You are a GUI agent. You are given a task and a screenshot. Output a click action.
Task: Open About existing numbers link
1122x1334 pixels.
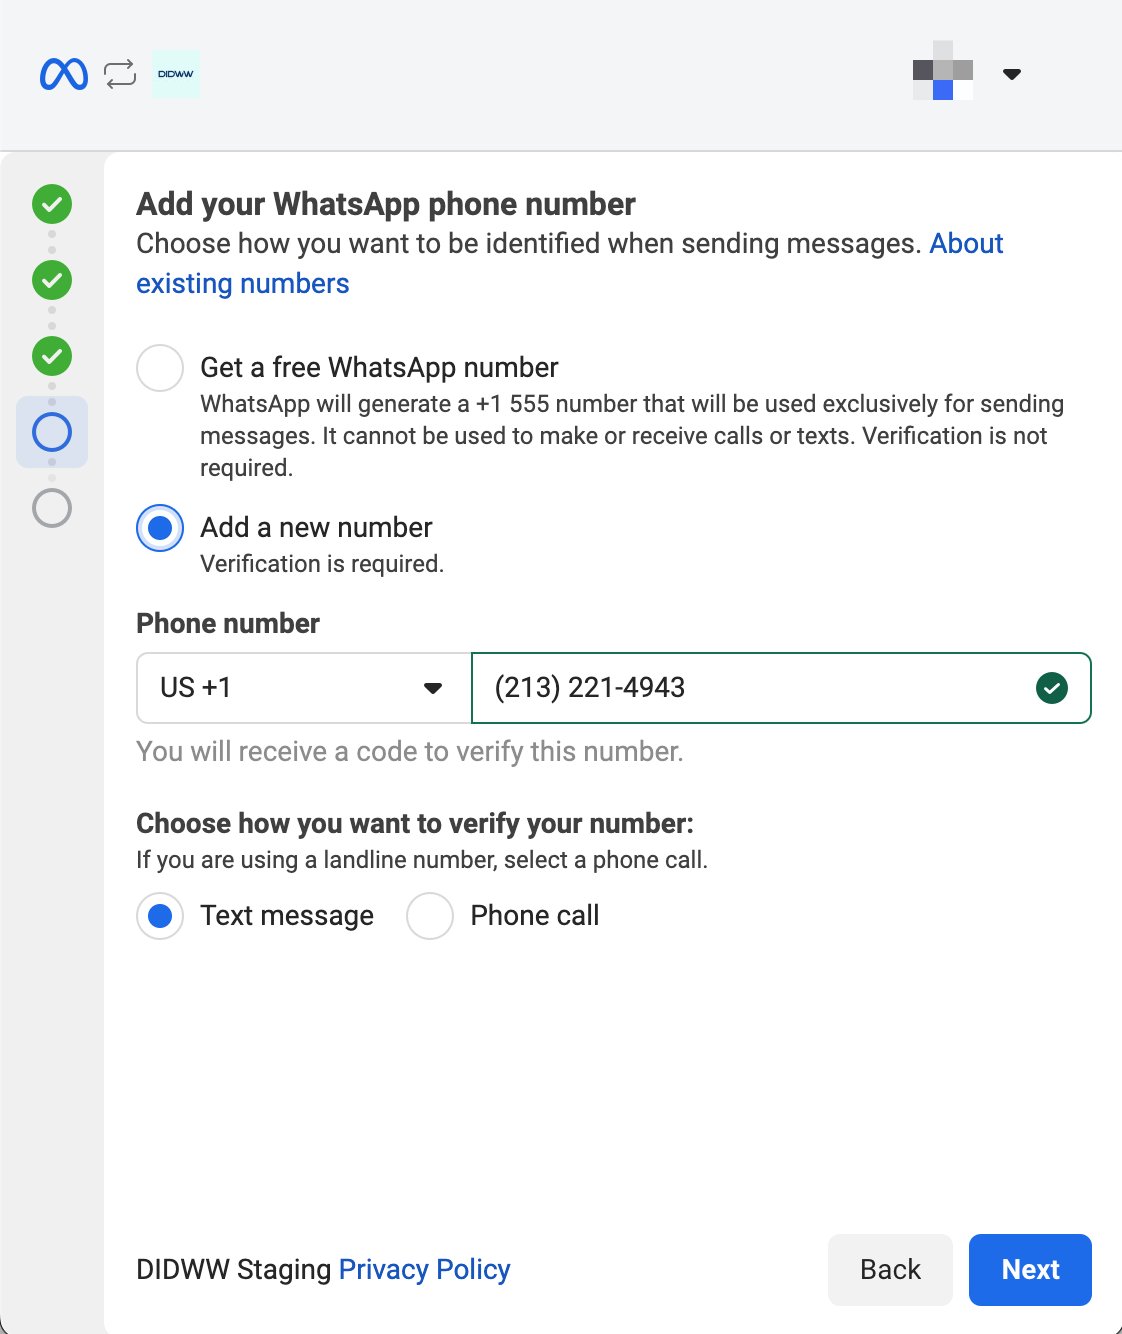point(243,284)
